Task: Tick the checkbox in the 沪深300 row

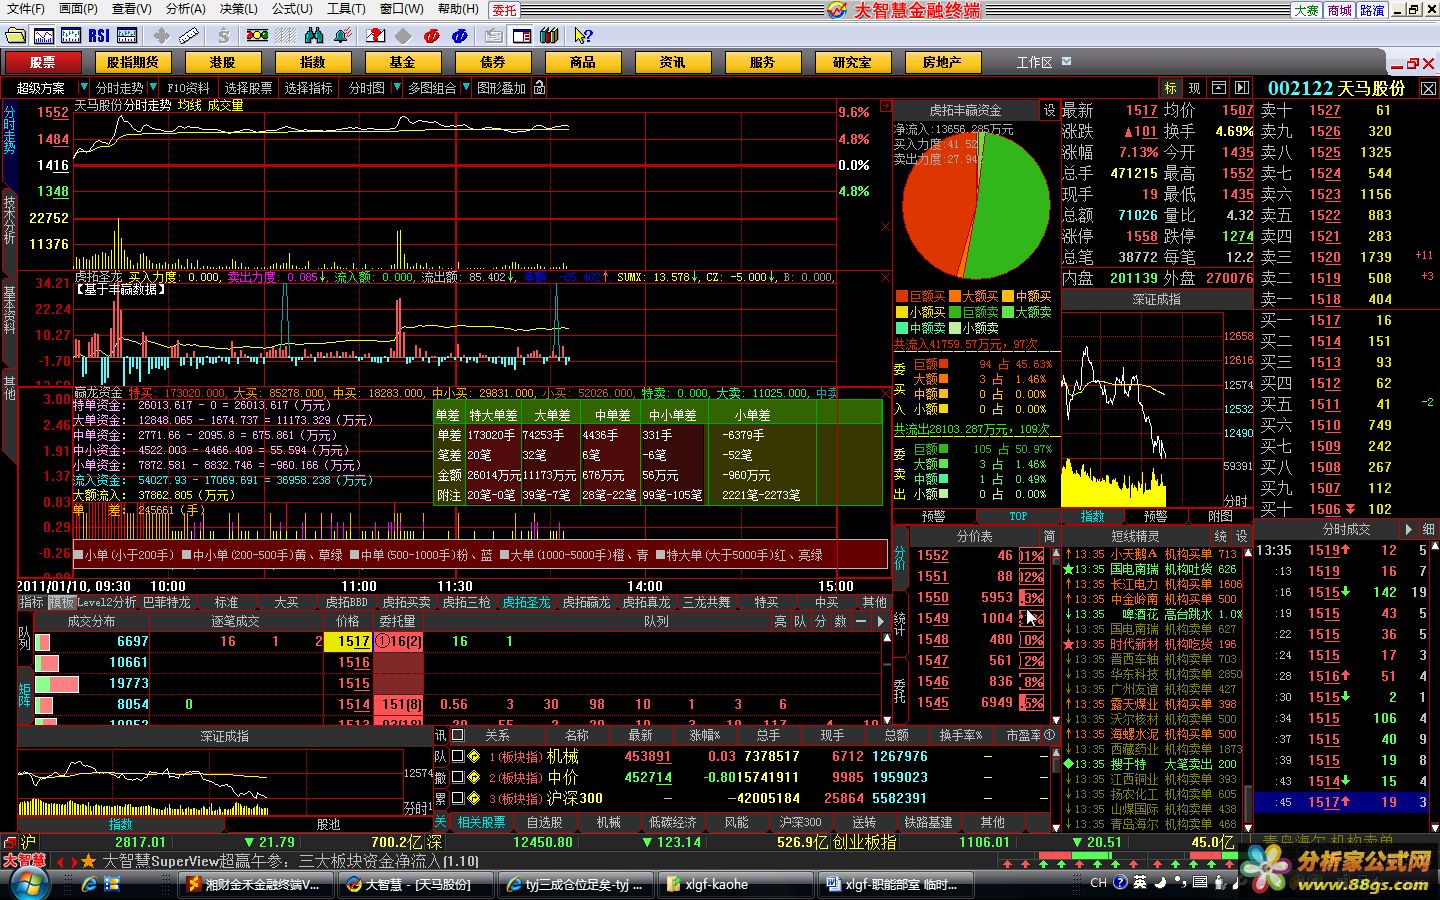Action: pos(458,798)
